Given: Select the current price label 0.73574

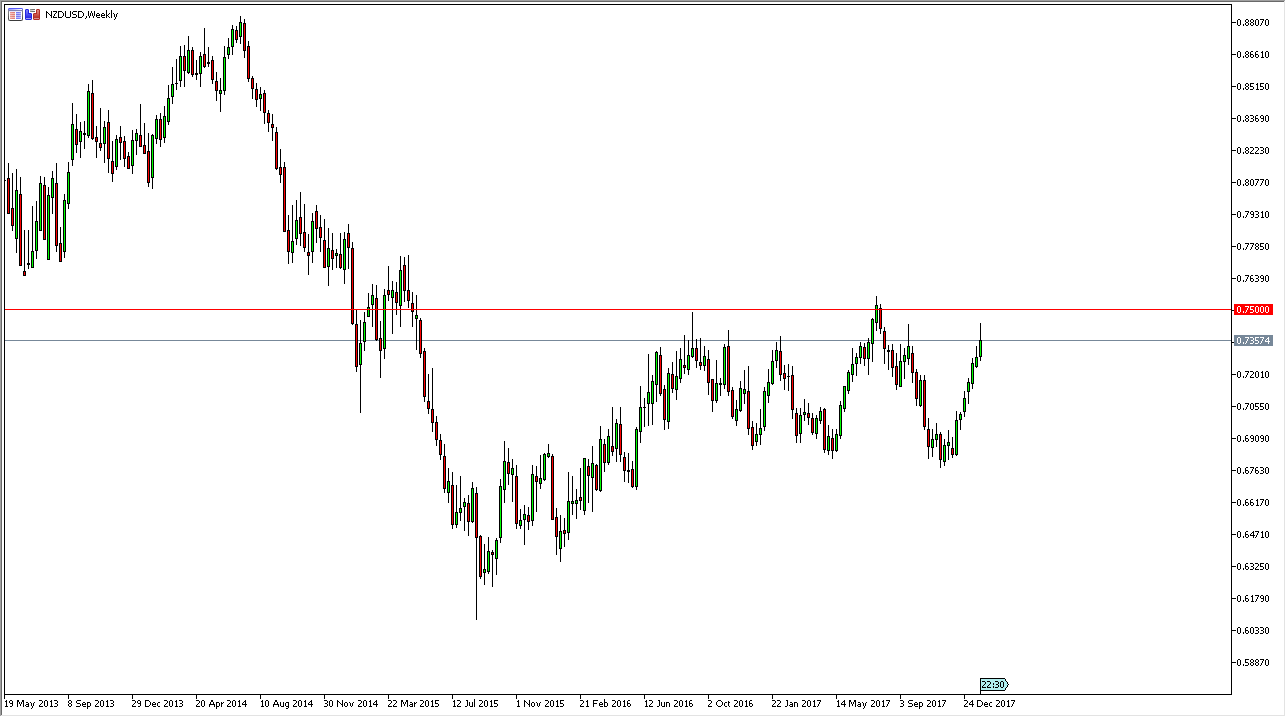Looking at the screenshot, I should coord(1253,341).
